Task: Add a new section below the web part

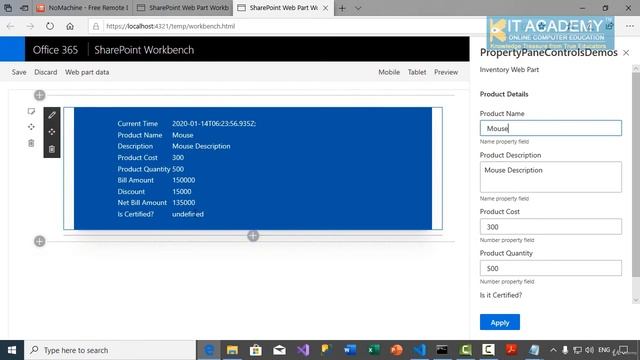Action: 40,241
